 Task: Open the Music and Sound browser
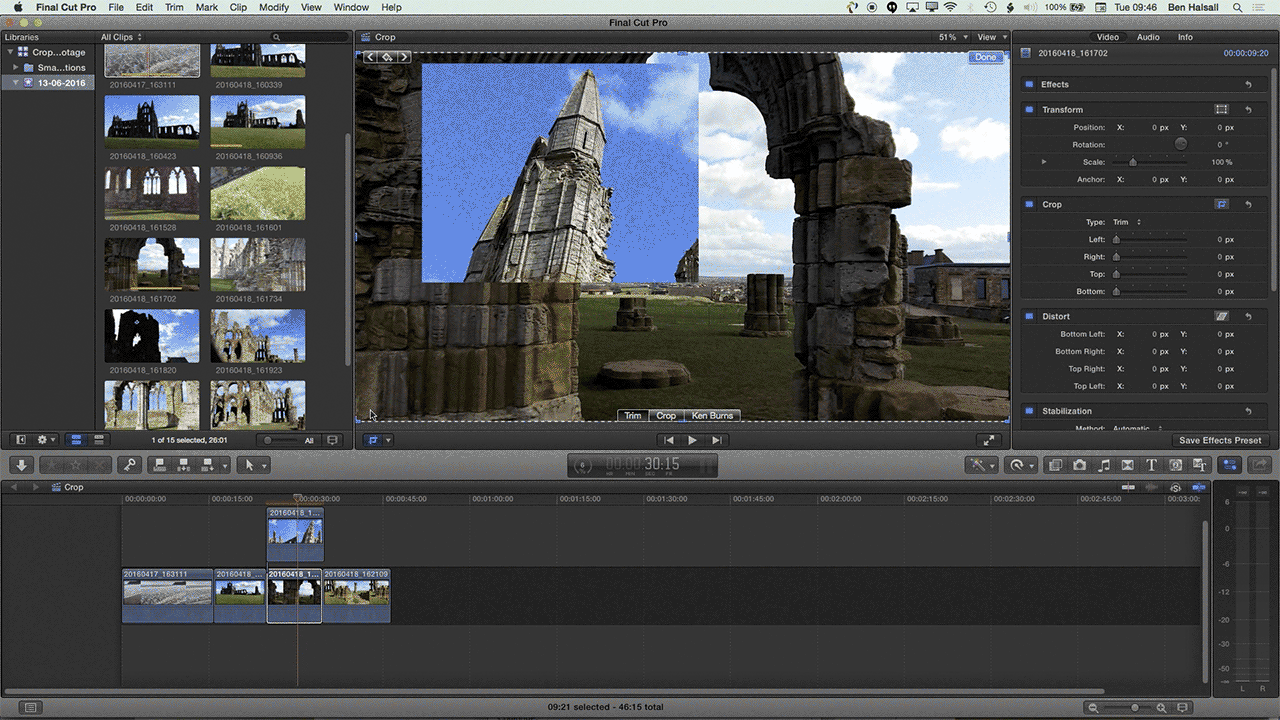(1105, 464)
